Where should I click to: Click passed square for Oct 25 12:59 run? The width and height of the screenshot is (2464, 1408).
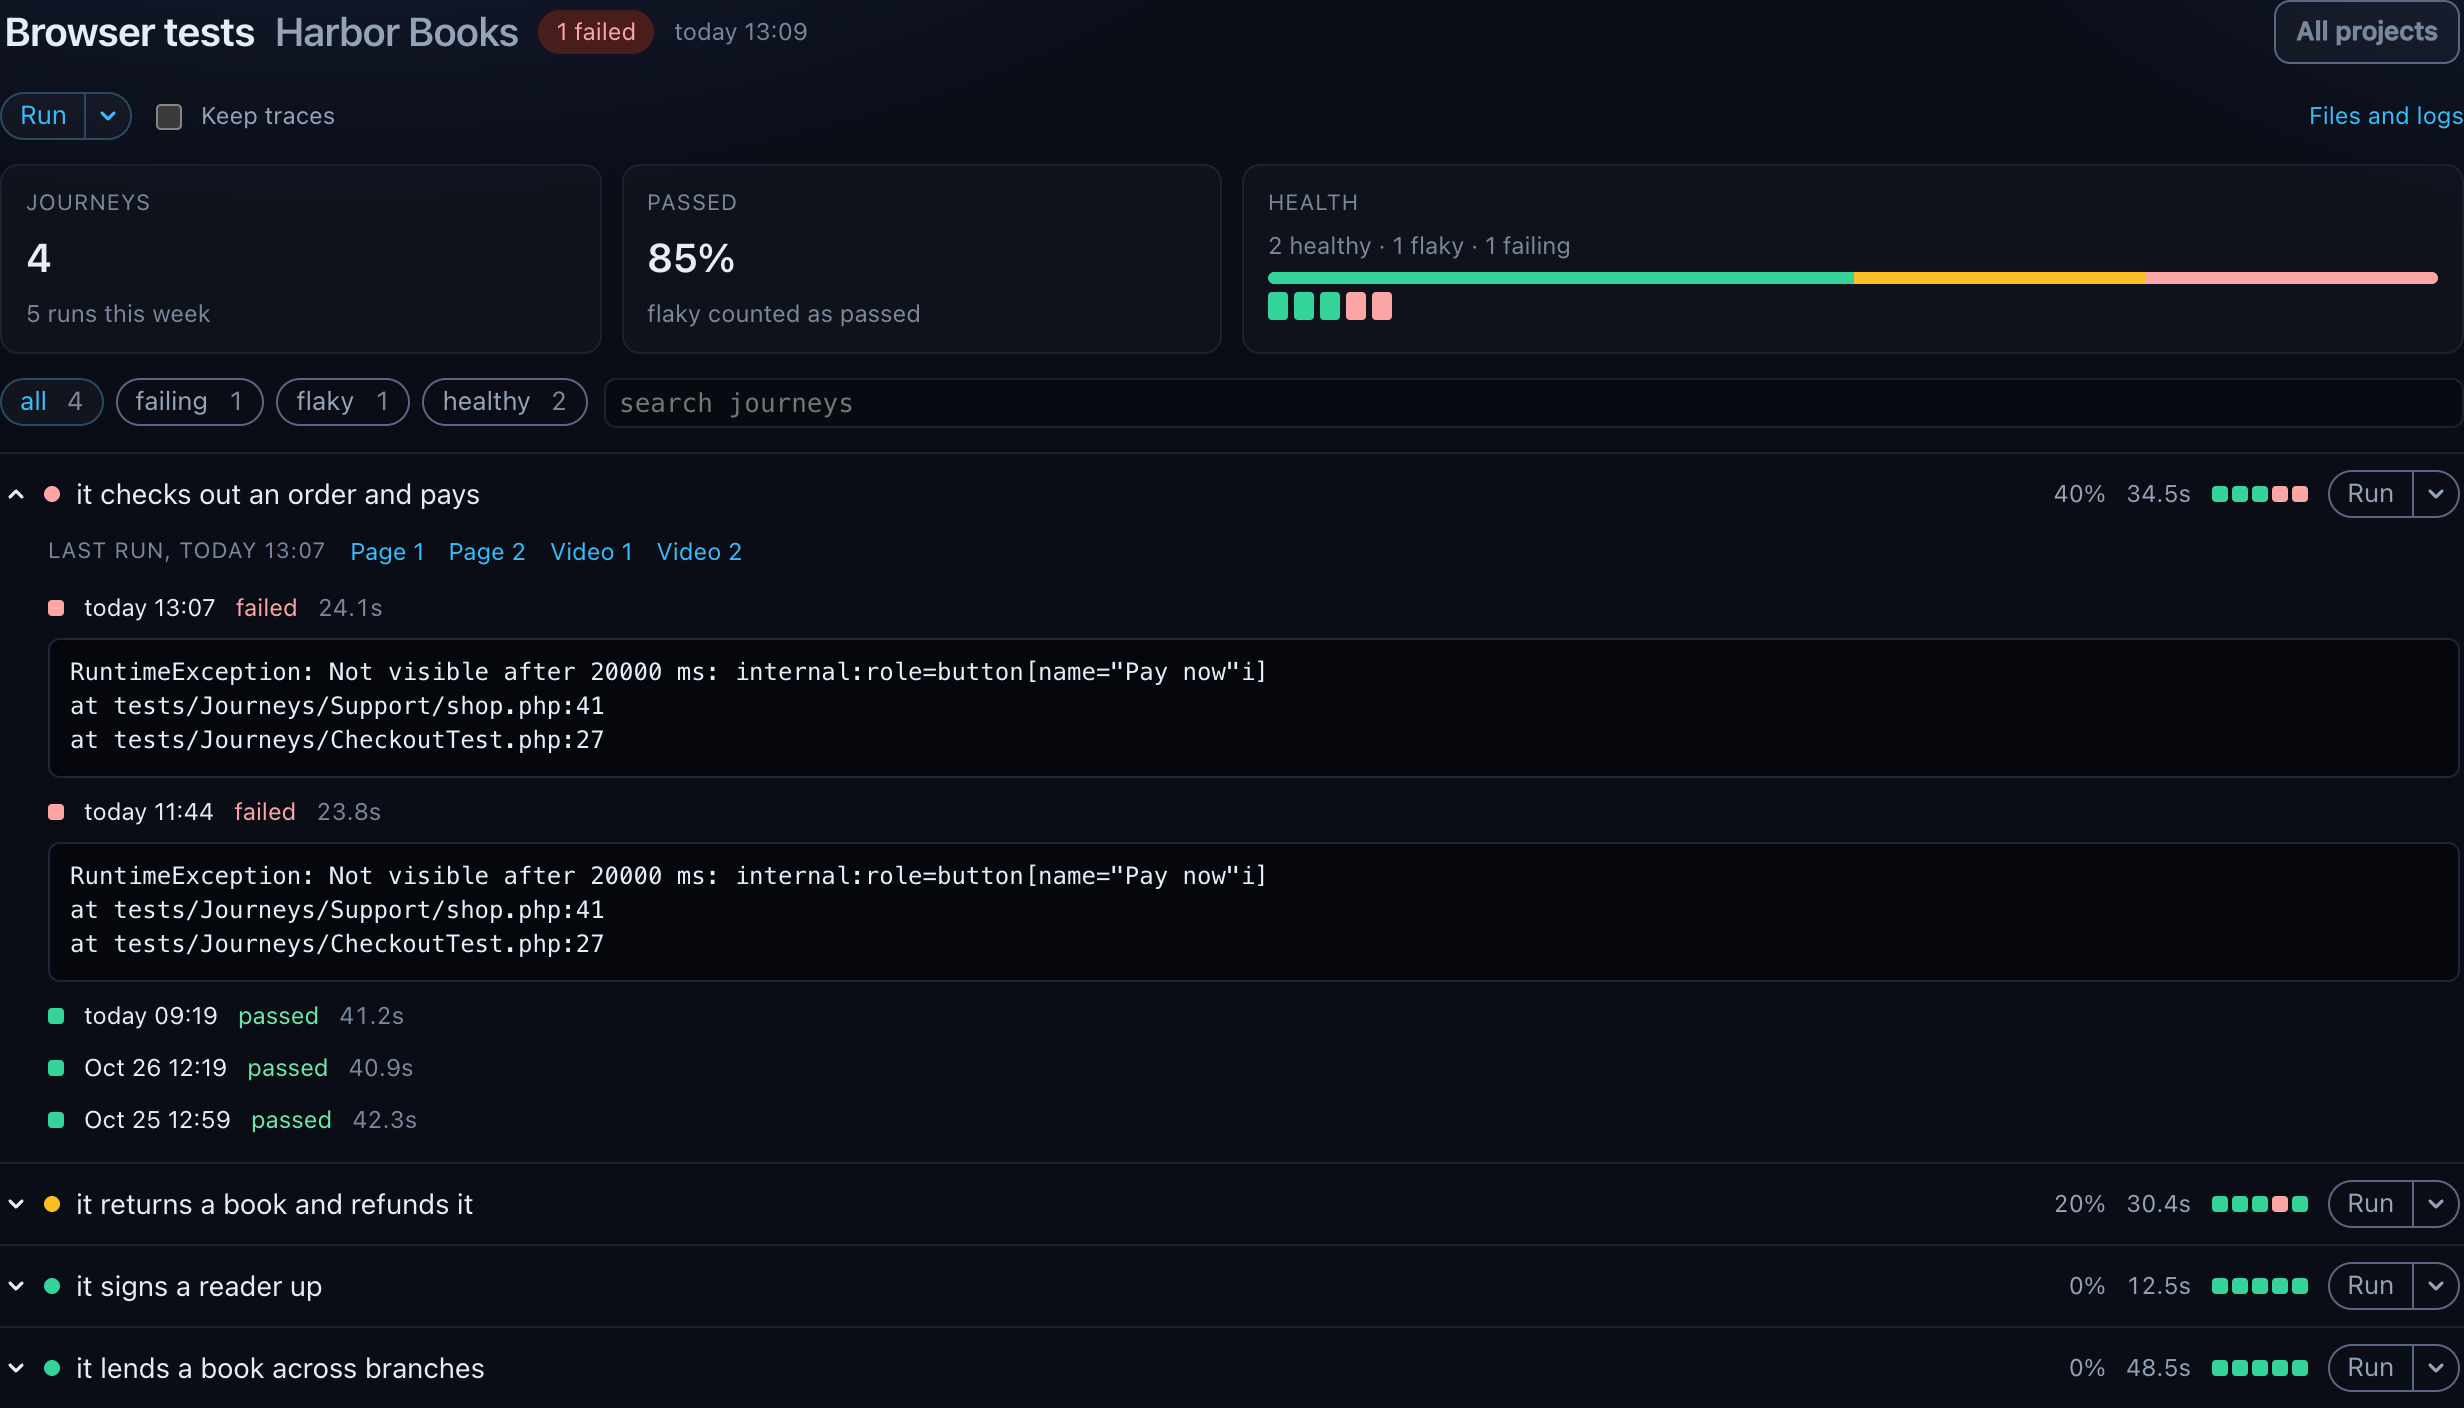point(56,1120)
